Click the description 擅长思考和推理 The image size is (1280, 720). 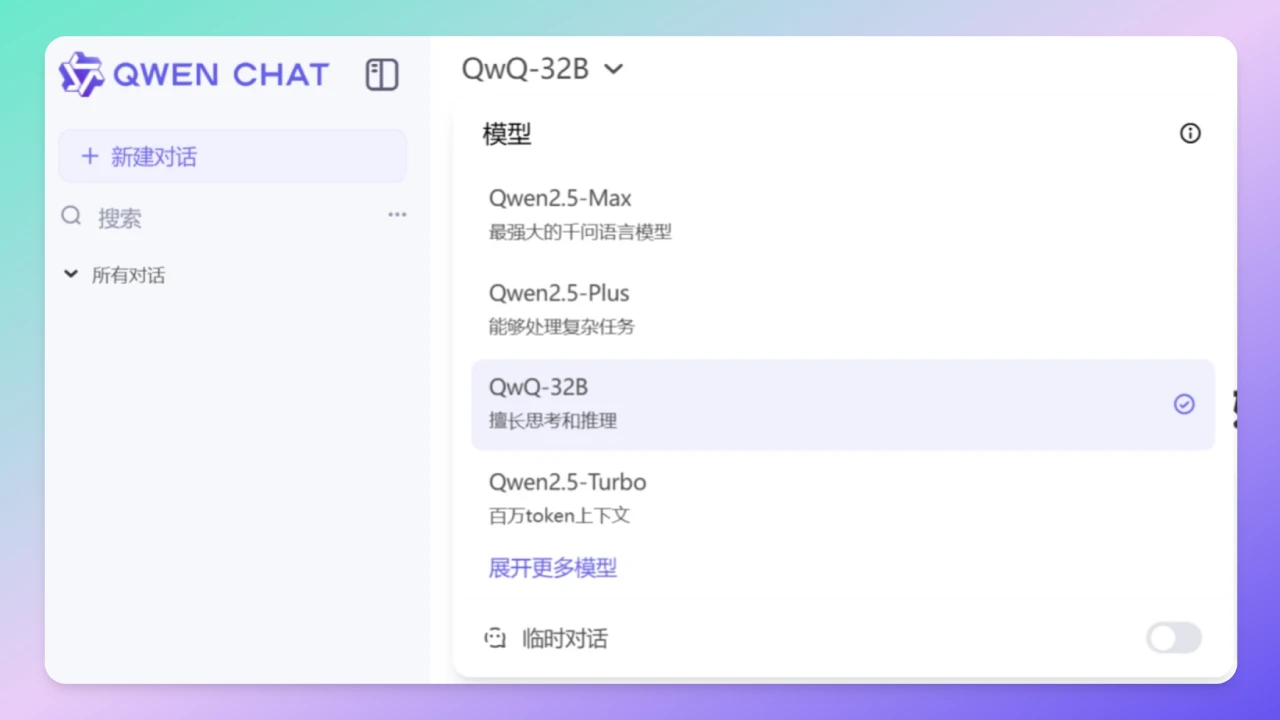click(553, 421)
